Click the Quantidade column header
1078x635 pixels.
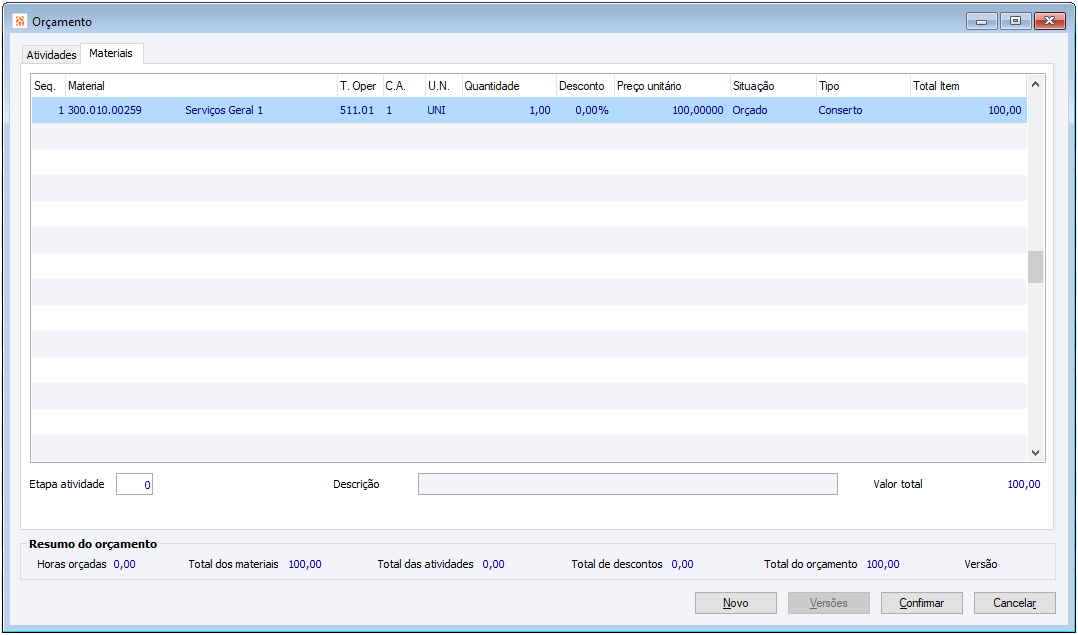click(509, 86)
